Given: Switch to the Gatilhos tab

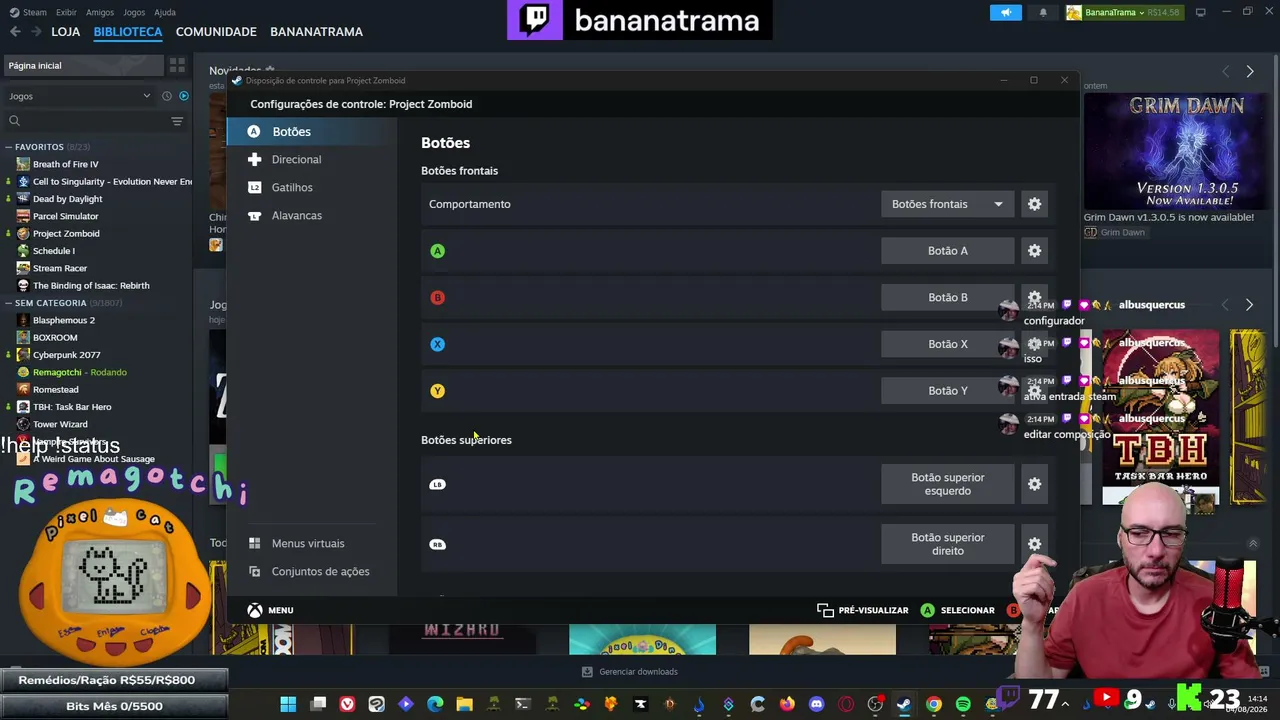Looking at the screenshot, I should [x=312, y=188].
